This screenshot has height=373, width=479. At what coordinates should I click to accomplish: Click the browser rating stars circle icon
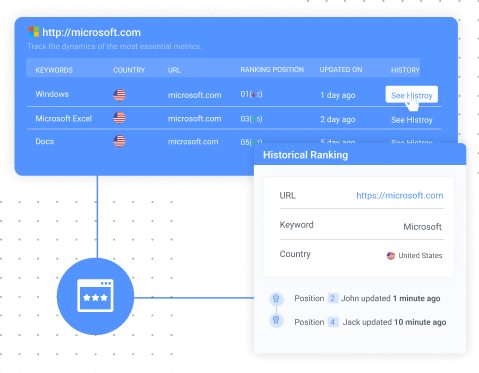click(x=95, y=296)
